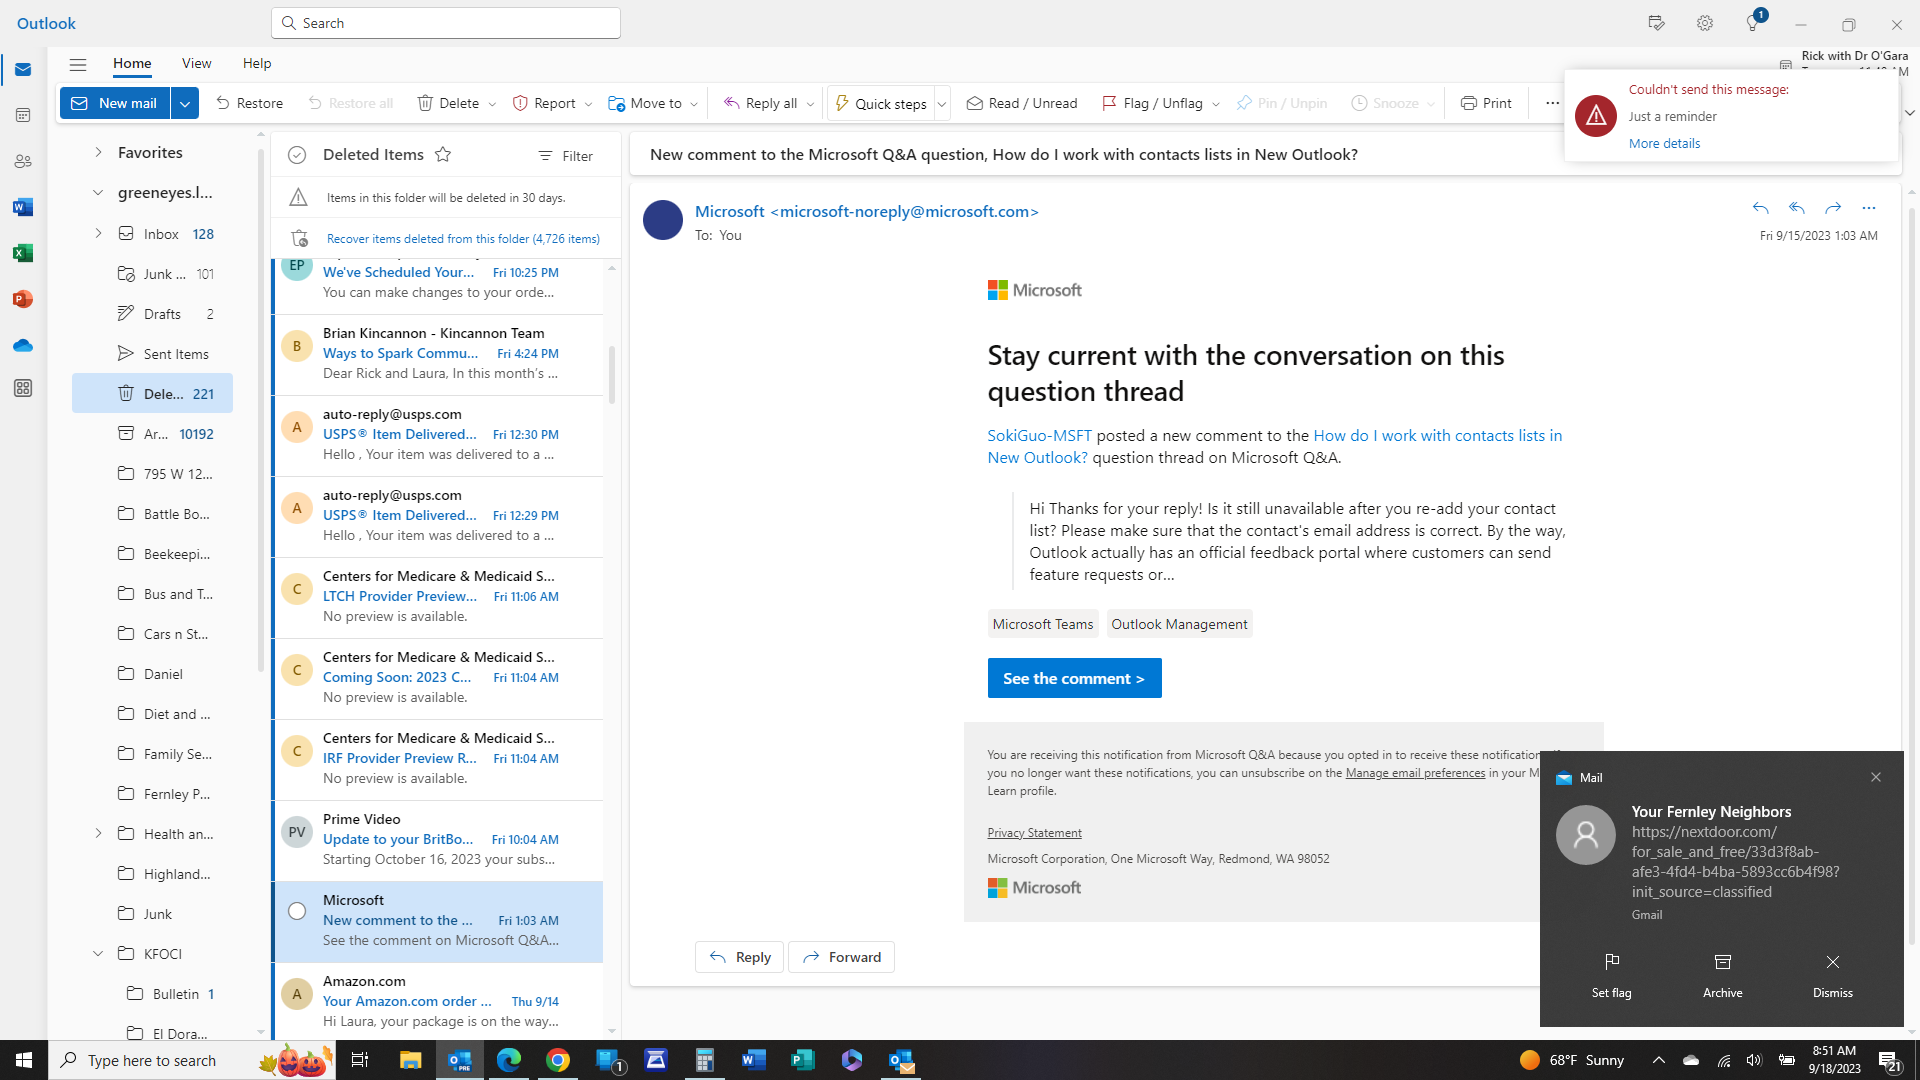The image size is (1920, 1080).
Task: Open Manage email preferences link
Action: 1415,772
